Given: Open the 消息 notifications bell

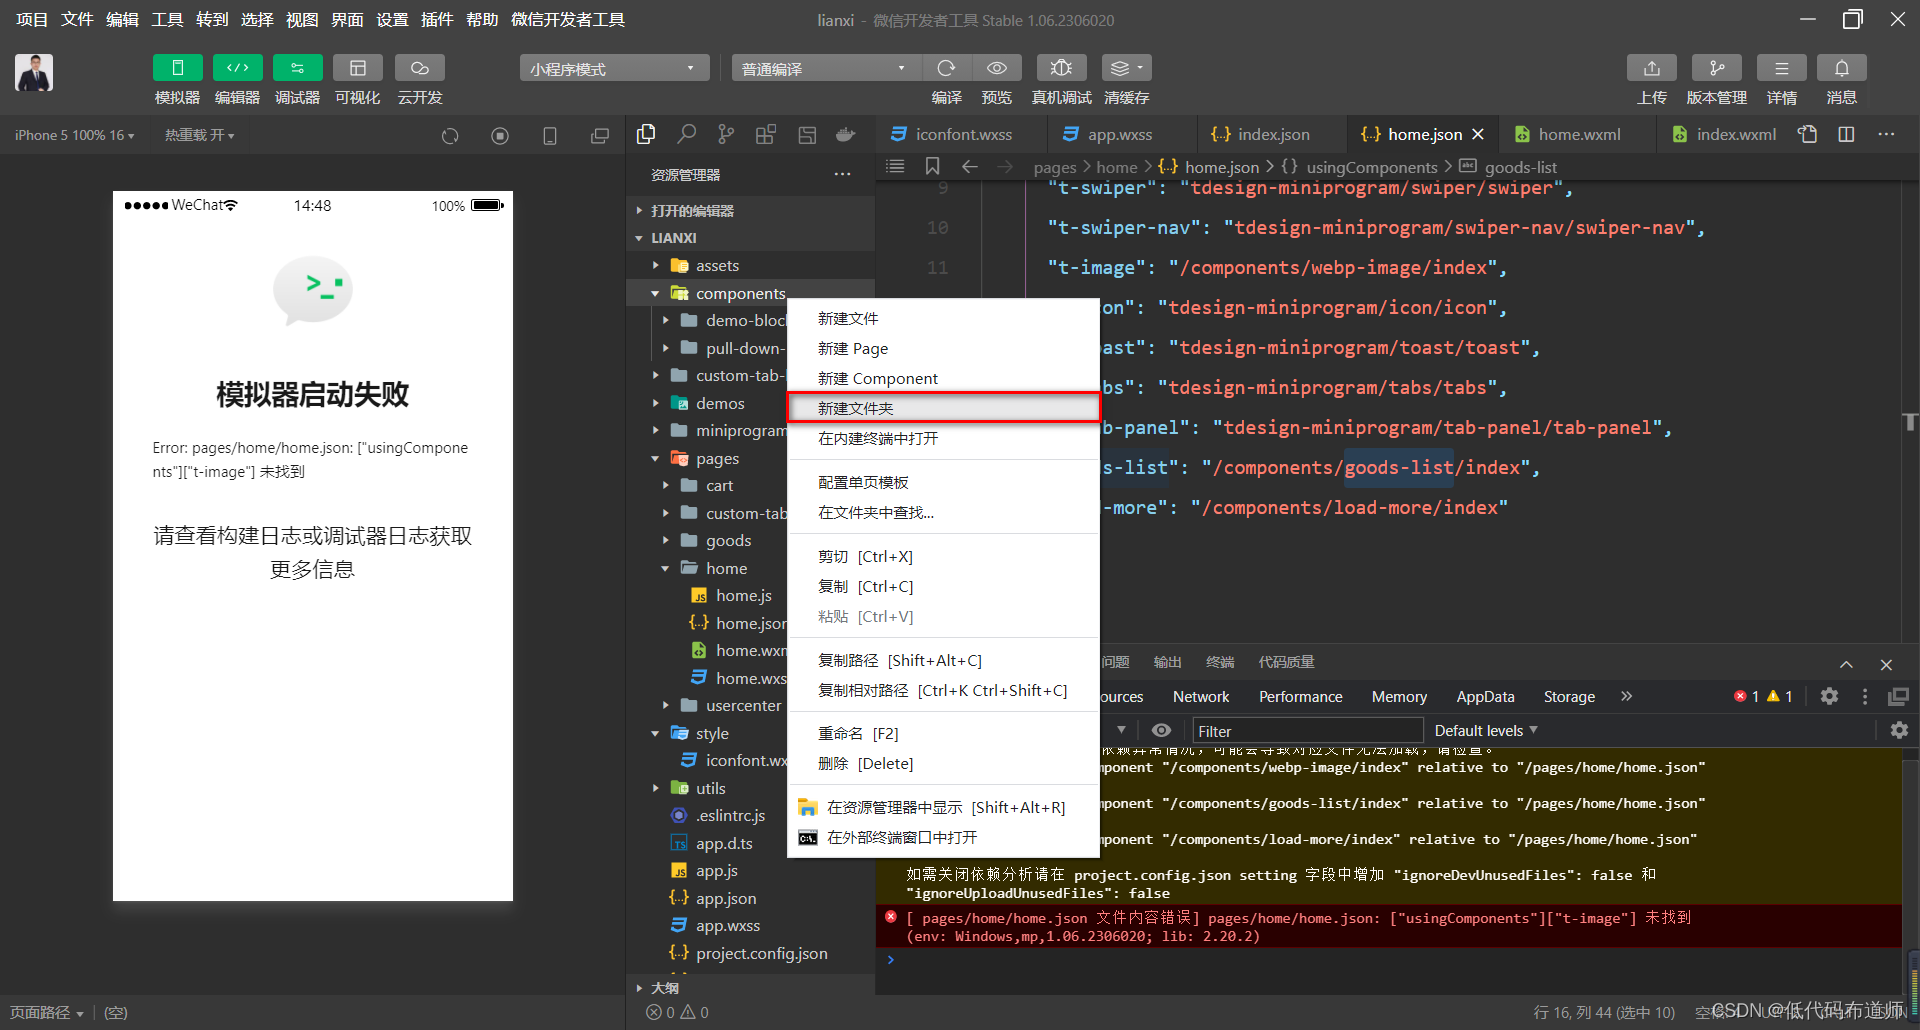Looking at the screenshot, I should 1841,68.
